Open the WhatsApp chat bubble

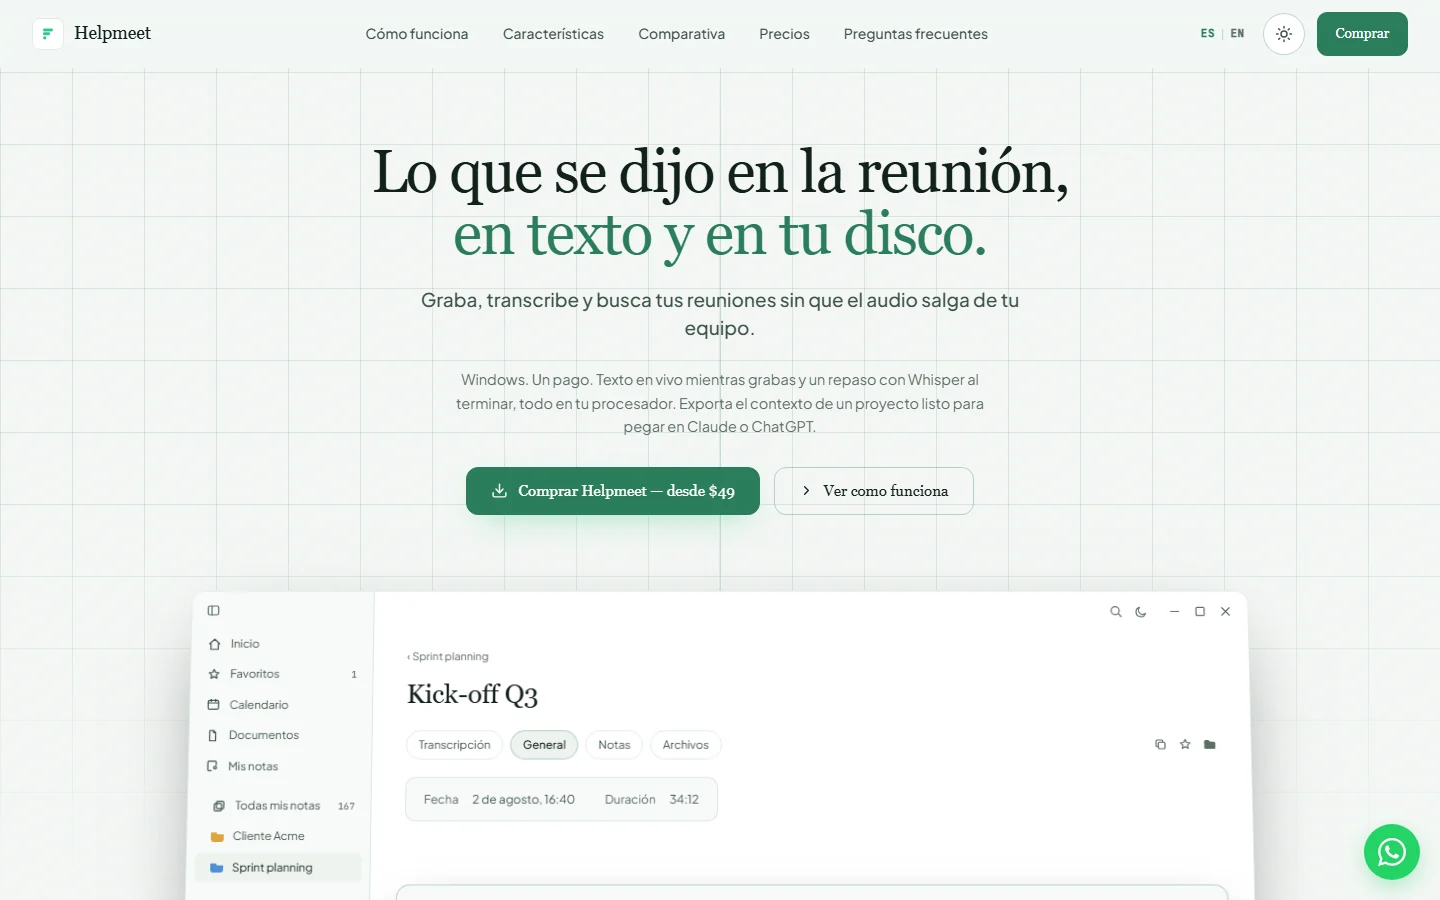[x=1392, y=852]
